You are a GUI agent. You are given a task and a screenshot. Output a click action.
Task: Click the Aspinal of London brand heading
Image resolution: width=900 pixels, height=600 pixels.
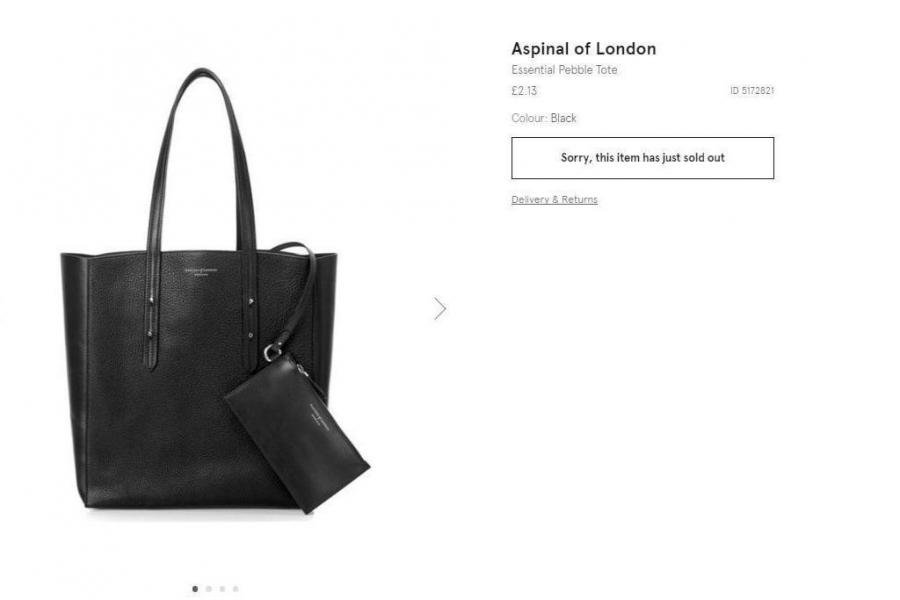584,49
